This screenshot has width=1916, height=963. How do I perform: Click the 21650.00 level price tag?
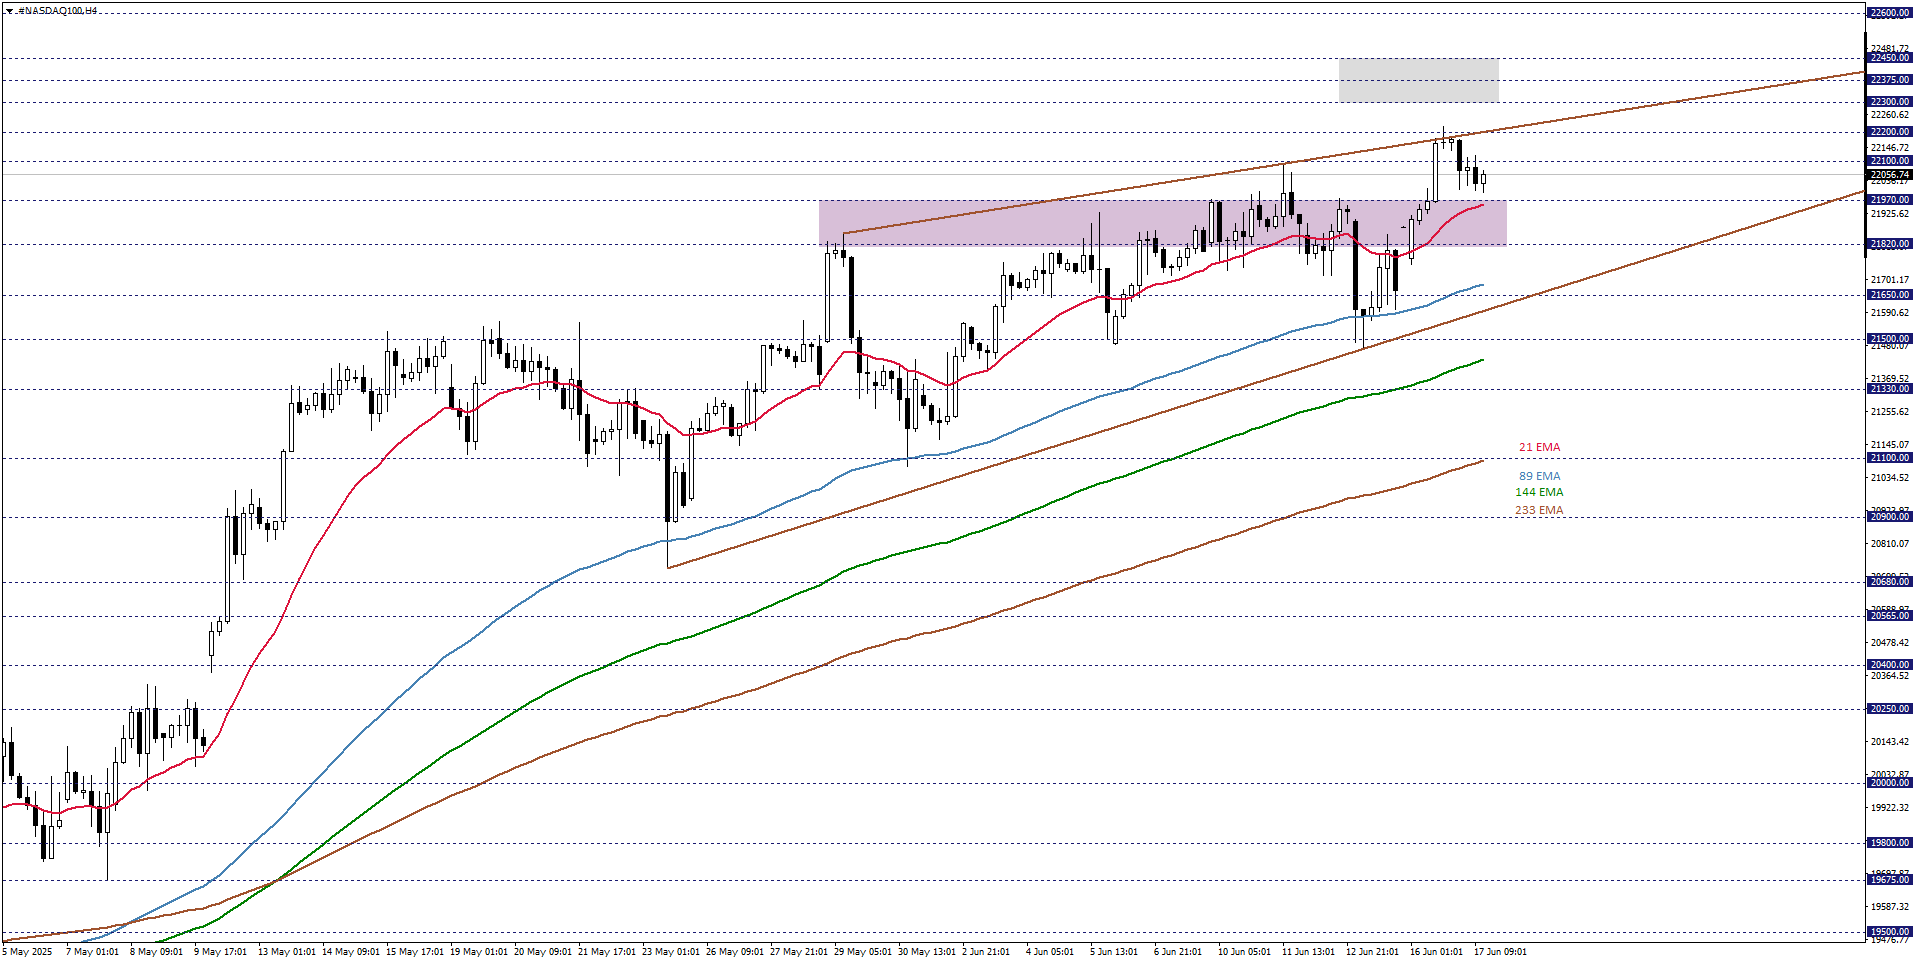click(1890, 295)
